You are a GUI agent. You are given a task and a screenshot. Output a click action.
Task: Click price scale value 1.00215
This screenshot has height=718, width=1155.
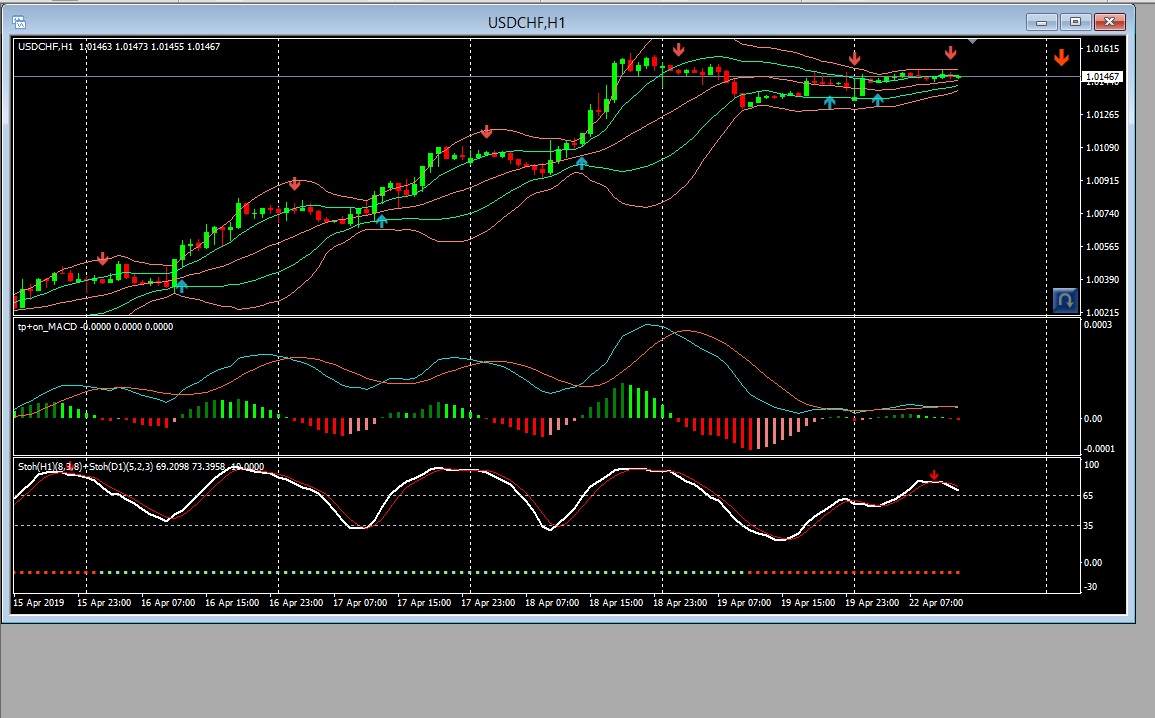pos(1102,313)
